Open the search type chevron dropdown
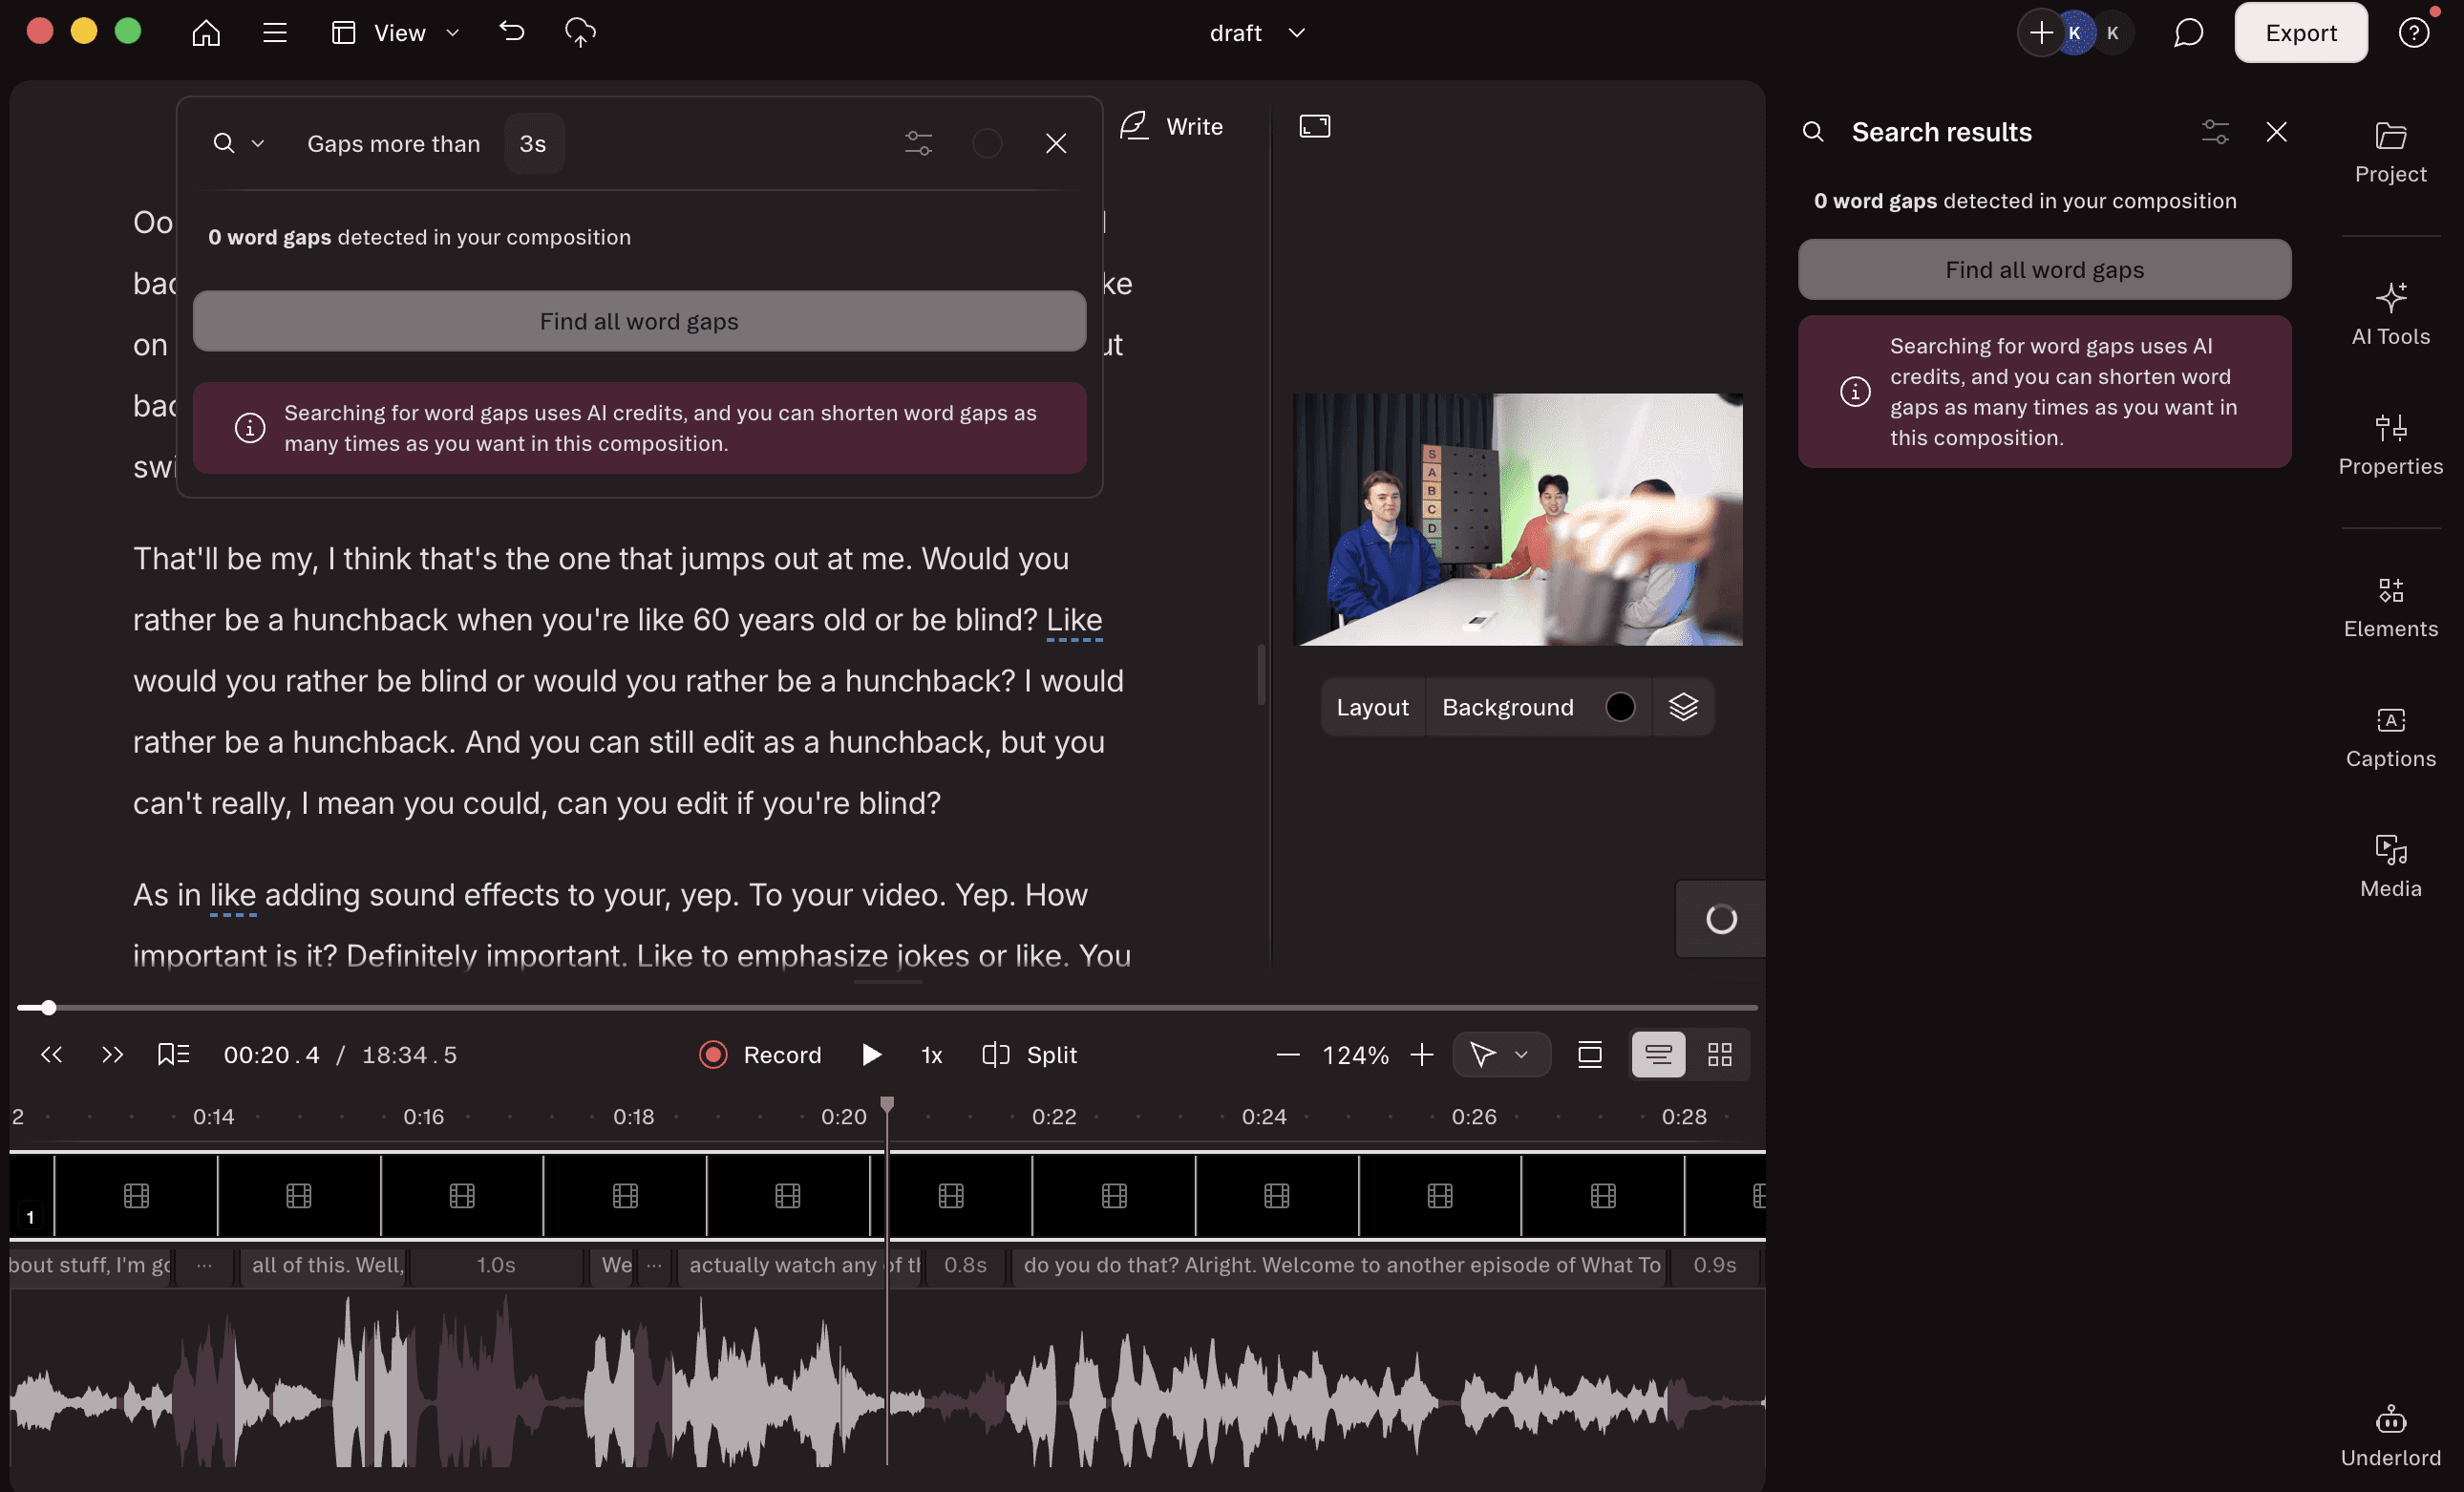 point(257,144)
